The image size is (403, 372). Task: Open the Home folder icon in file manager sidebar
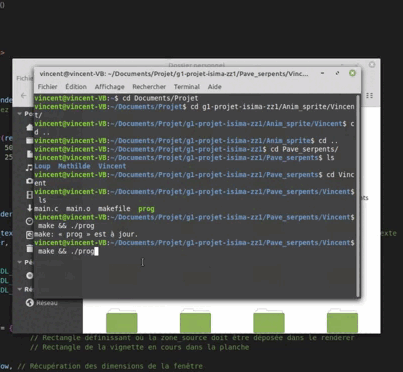click(x=30, y=127)
